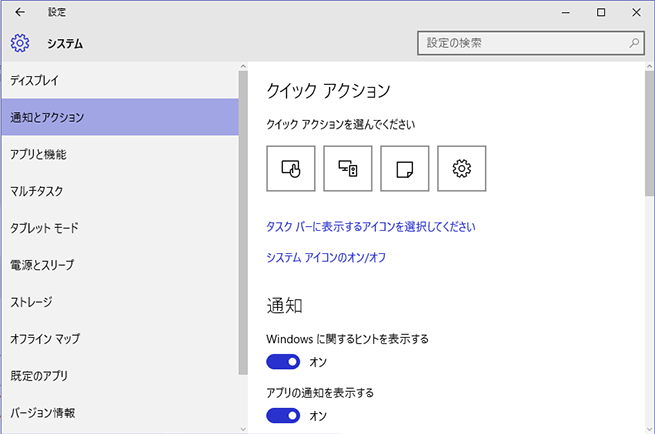This screenshot has height=434, width=655.
Task: Select ディスプレイ in the sidebar
Action: click(120, 80)
